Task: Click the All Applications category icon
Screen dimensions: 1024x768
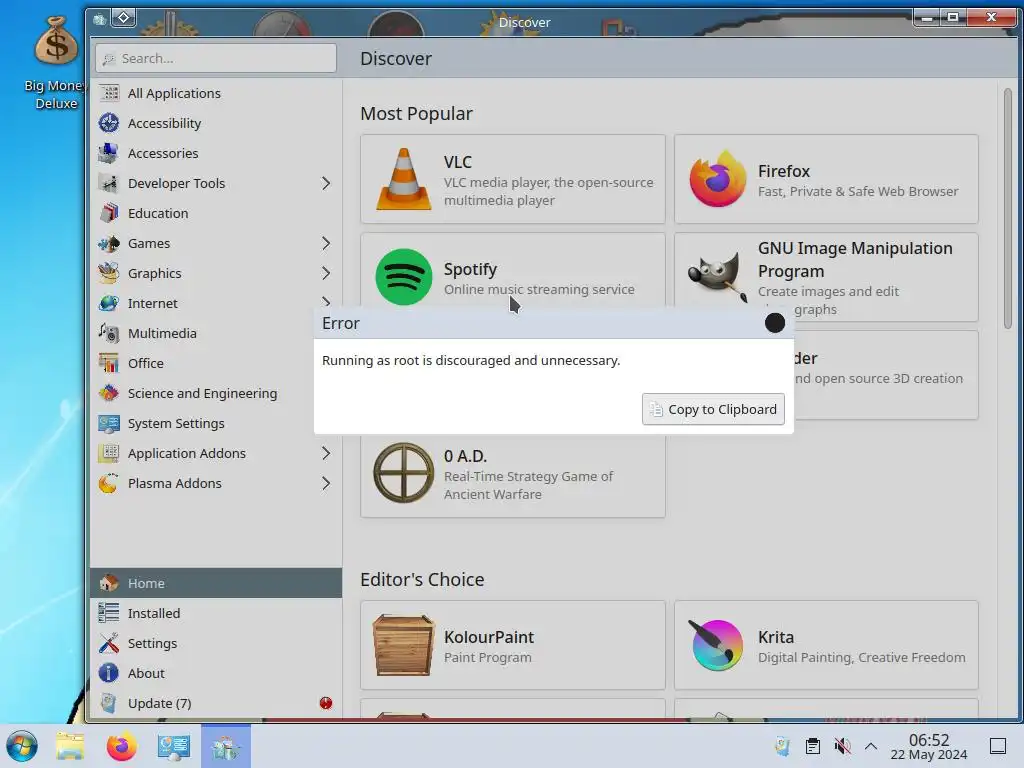Action: click(108, 93)
